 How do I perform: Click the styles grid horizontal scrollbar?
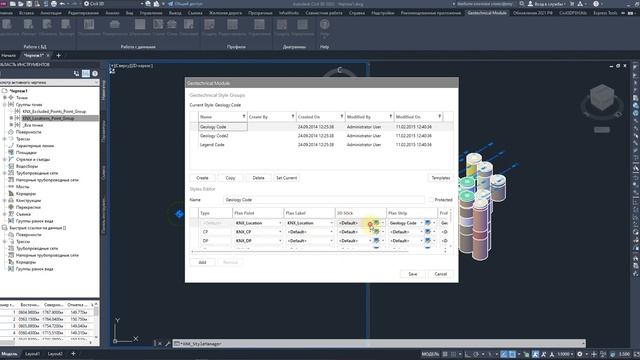click(300, 251)
